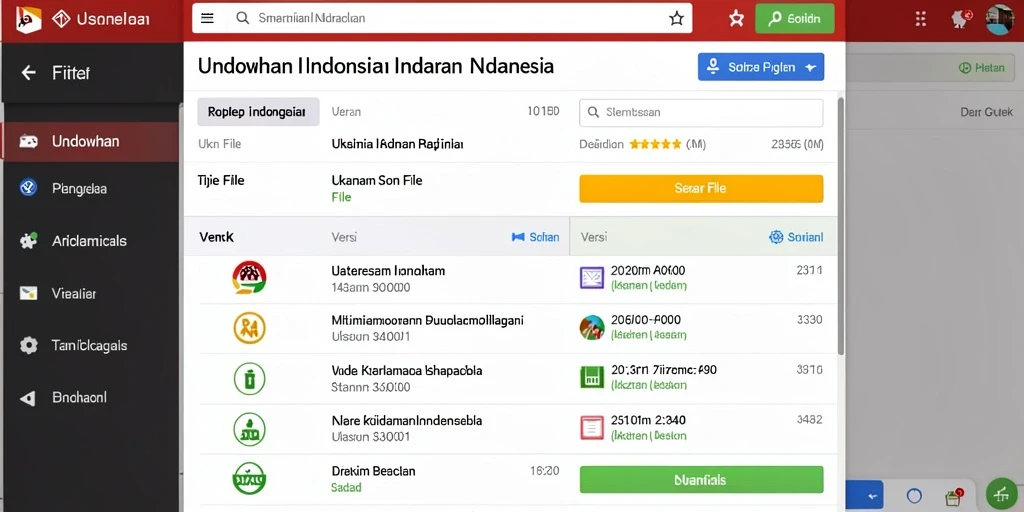Go back using the Fiitef arrow
The width and height of the screenshot is (1024, 512).
tap(28, 72)
